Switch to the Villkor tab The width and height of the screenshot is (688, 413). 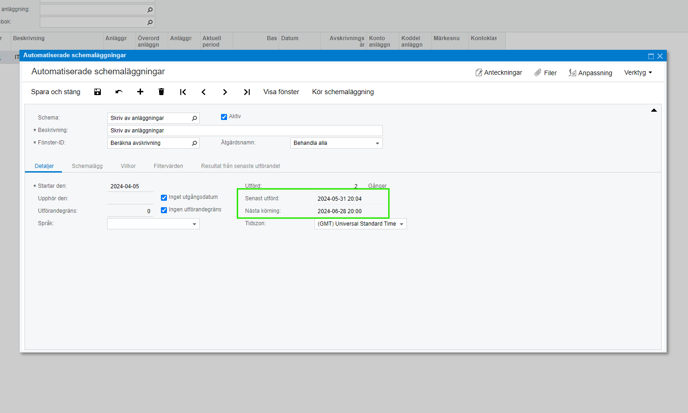click(128, 166)
